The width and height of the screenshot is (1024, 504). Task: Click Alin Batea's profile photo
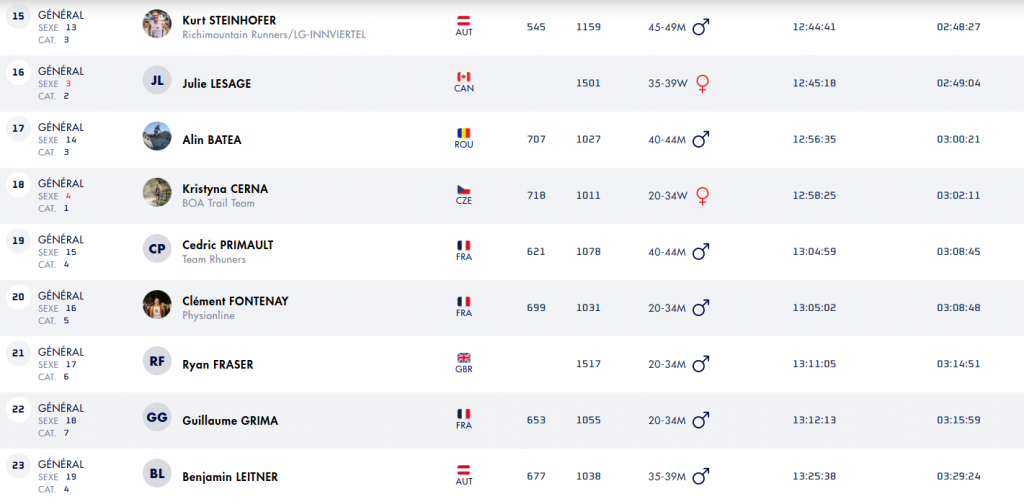click(x=157, y=137)
